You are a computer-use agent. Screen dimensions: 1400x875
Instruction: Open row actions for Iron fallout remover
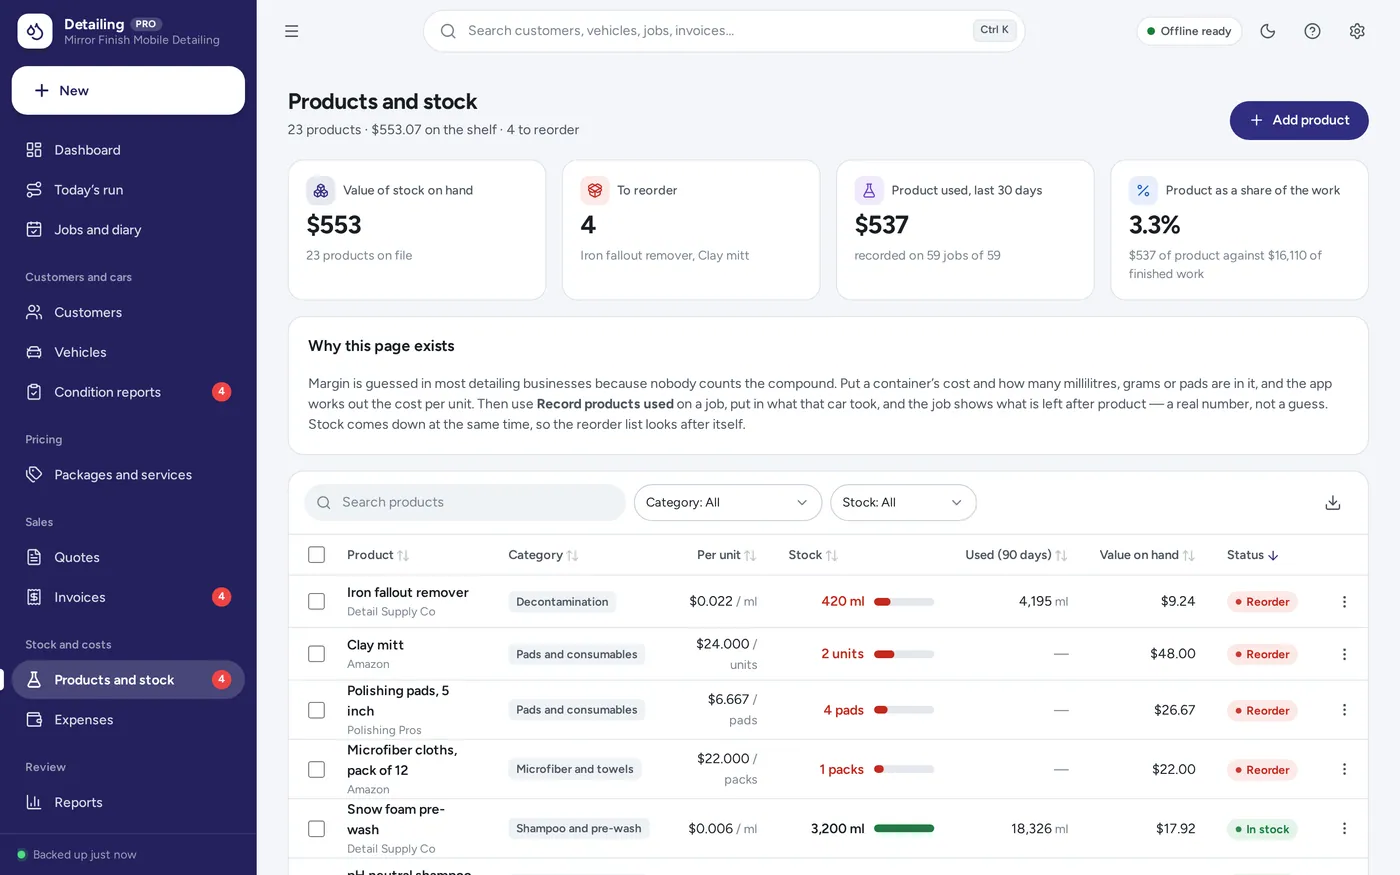tap(1344, 602)
